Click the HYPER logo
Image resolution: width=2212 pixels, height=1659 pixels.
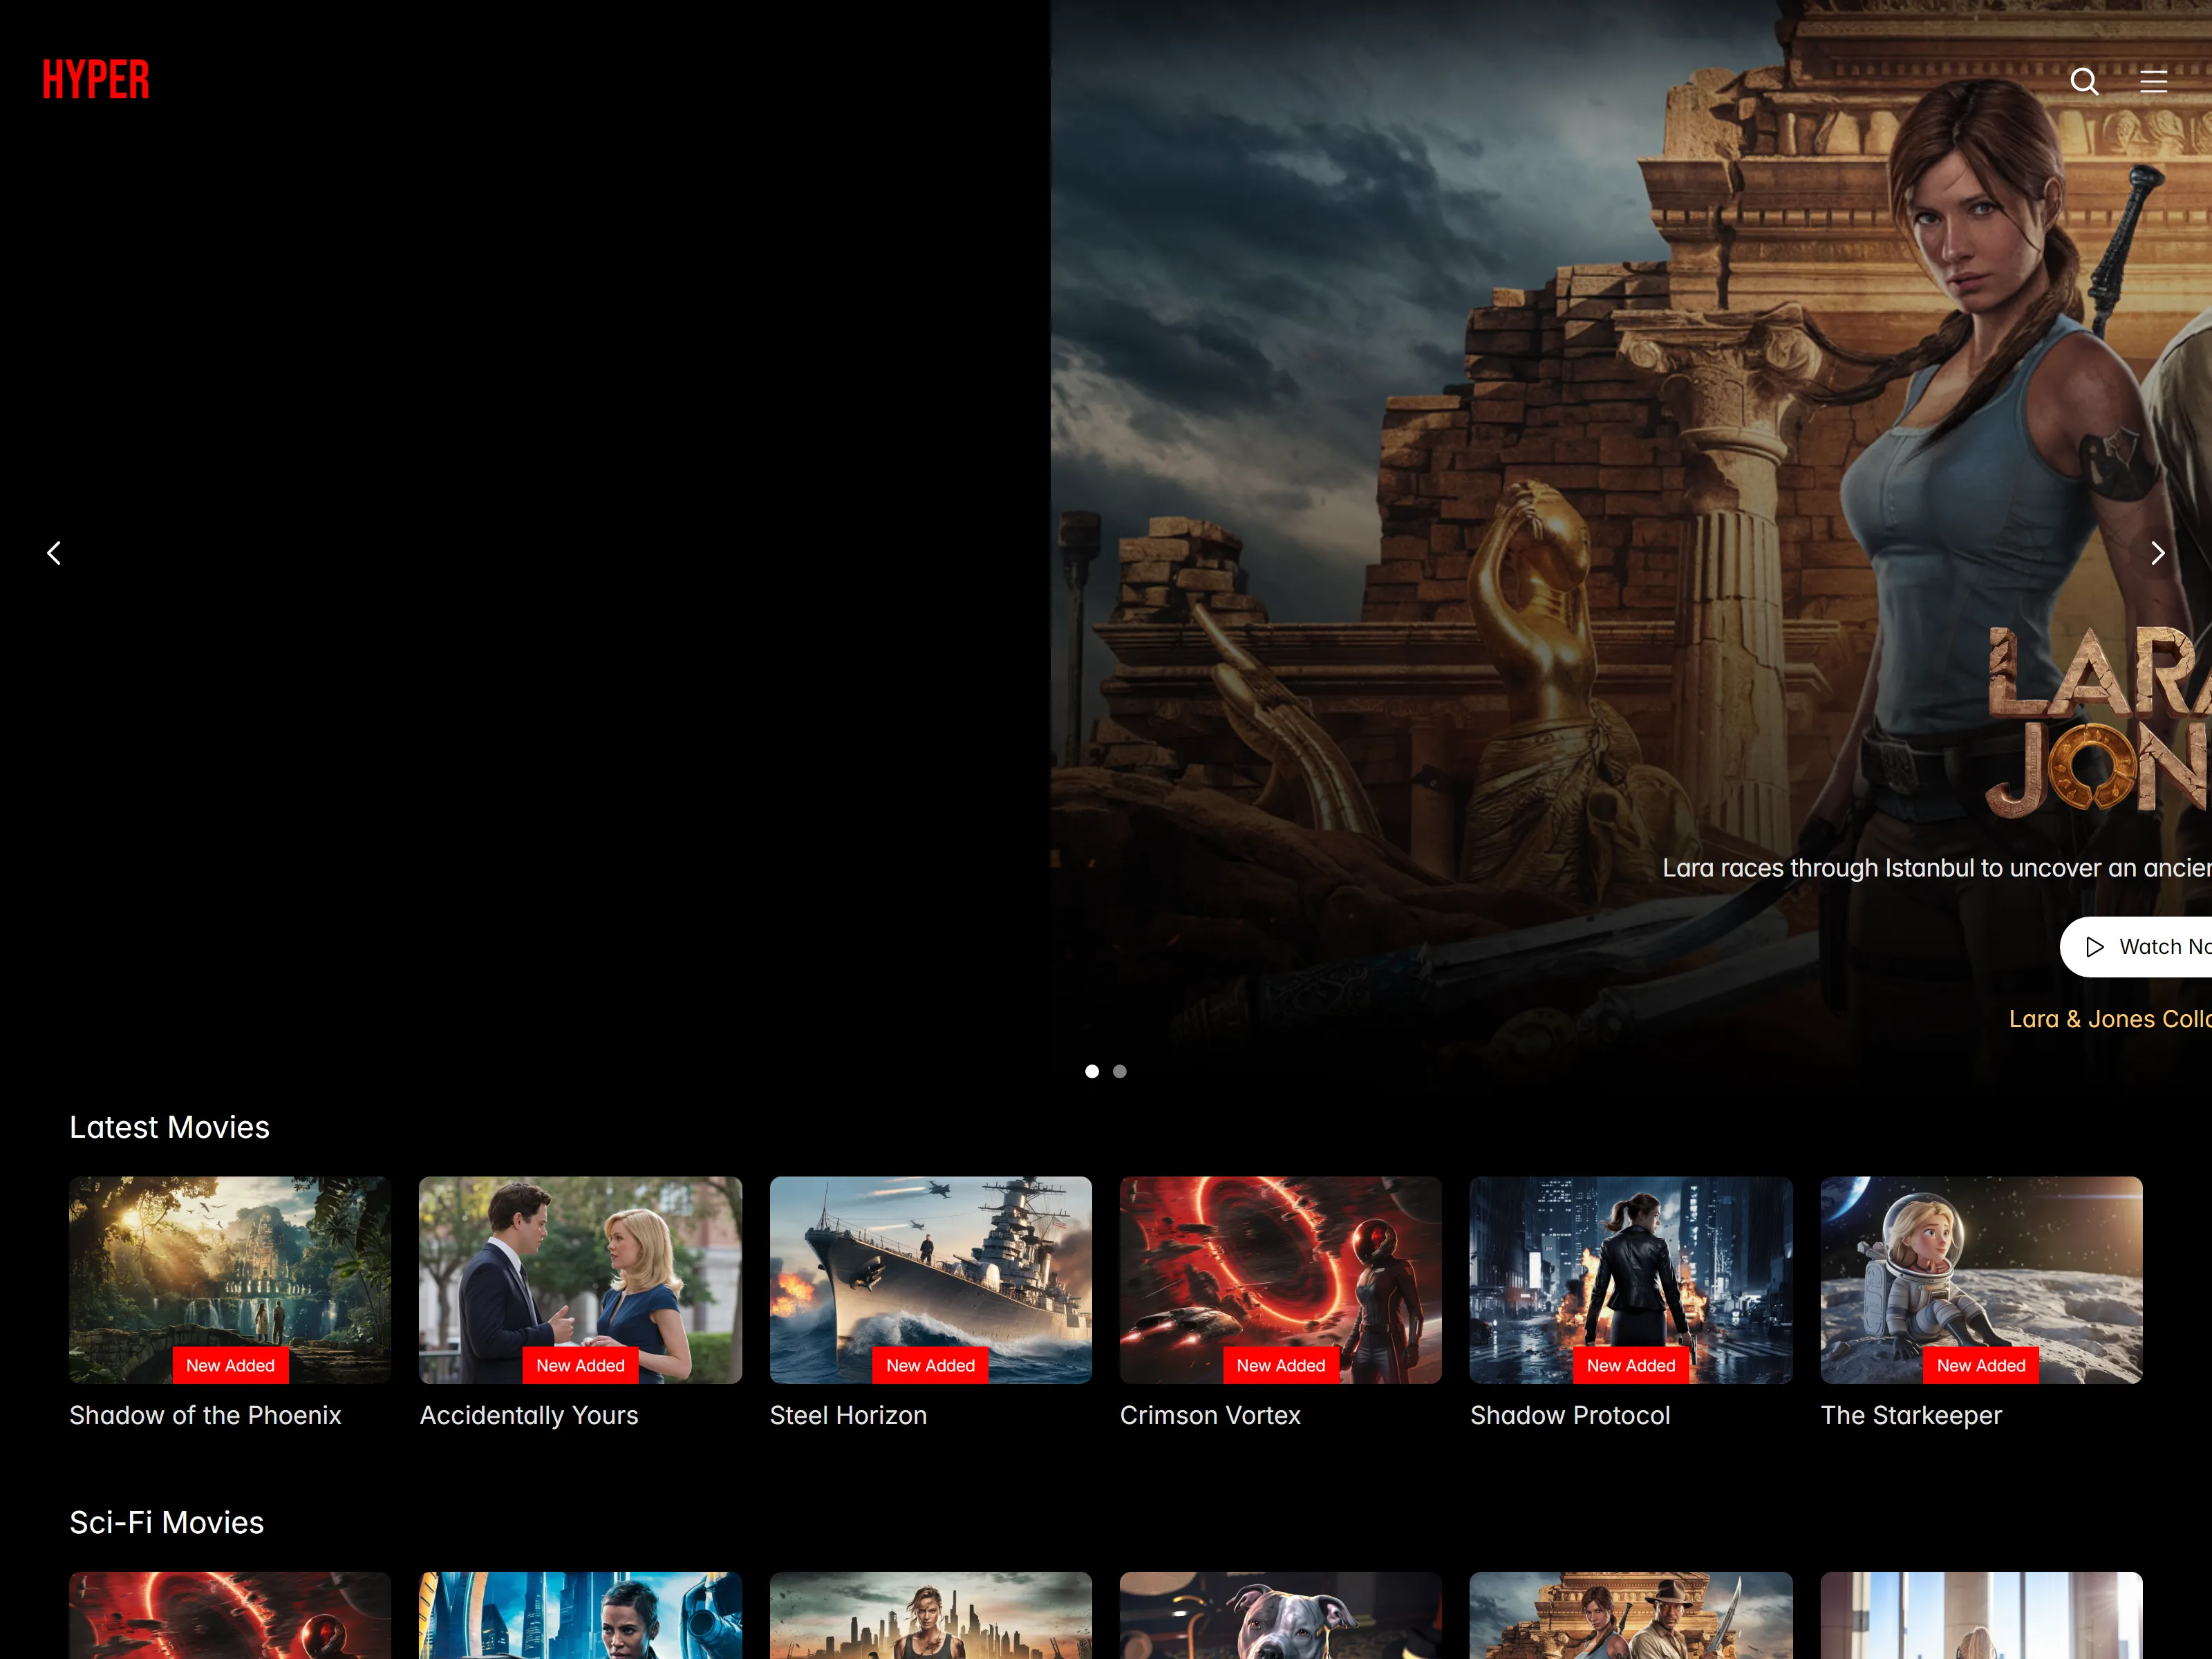click(96, 80)
